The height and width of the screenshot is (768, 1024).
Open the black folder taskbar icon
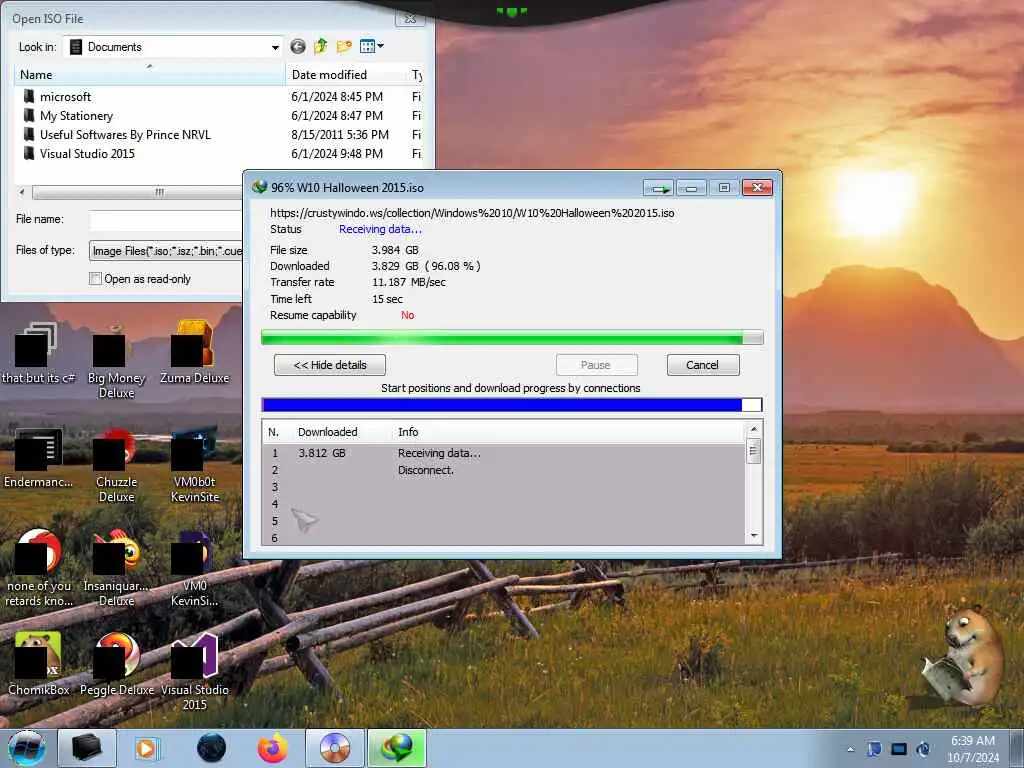click(87, 748)
